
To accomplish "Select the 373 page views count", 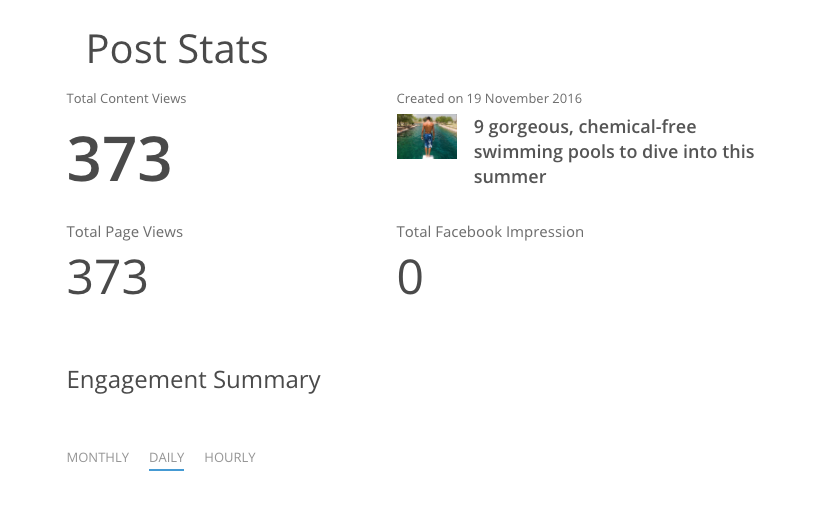I will [x=107, y=277].
